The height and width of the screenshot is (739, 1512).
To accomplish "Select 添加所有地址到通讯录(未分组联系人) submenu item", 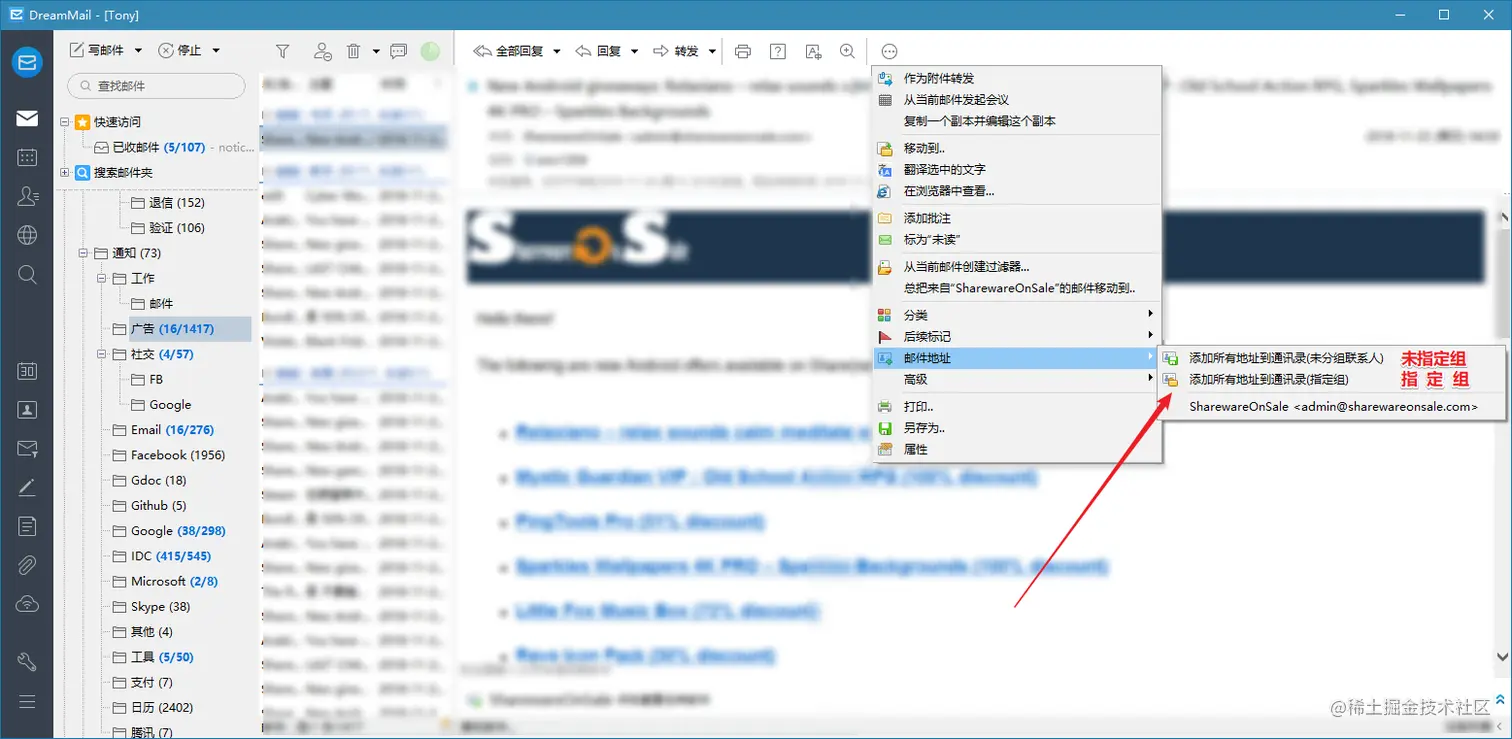I will tap(1331, 358).
